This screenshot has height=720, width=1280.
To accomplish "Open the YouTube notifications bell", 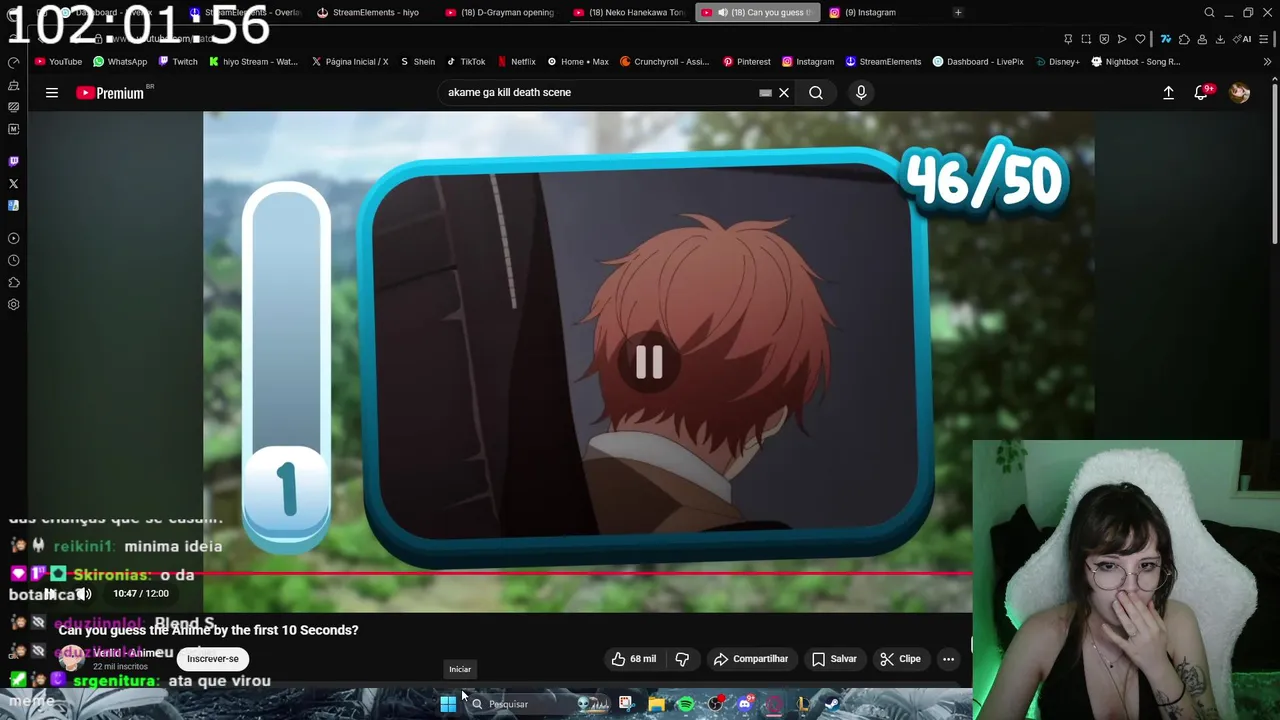I will 1201,93.
